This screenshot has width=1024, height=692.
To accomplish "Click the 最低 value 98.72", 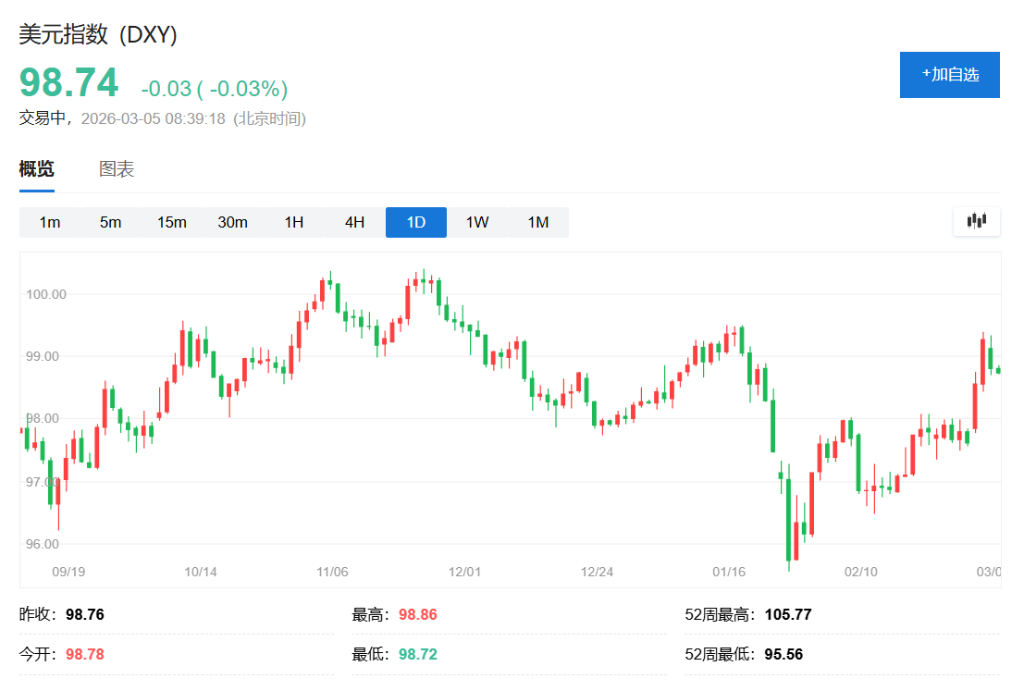I will pyautogui.click(x=417, y=654).
